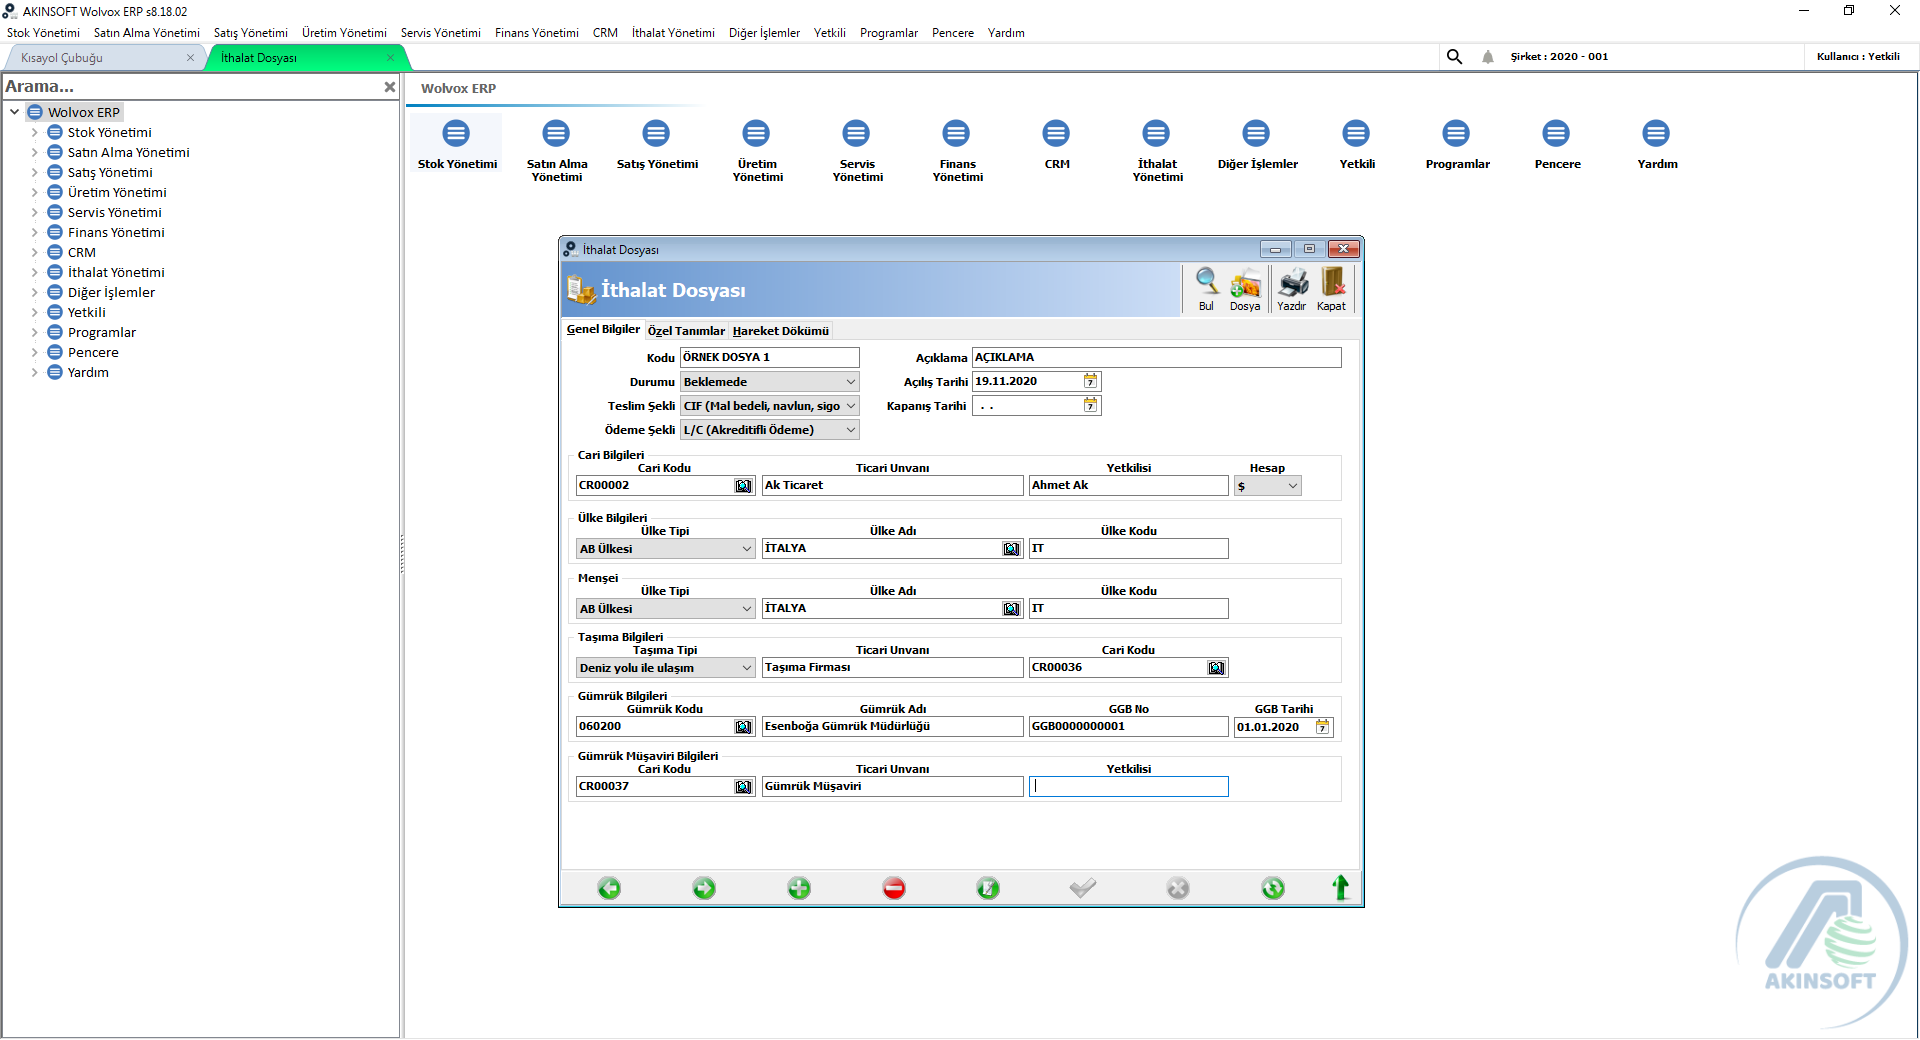
Task: Click the save checkmark button
Action: click(1083, 888)
